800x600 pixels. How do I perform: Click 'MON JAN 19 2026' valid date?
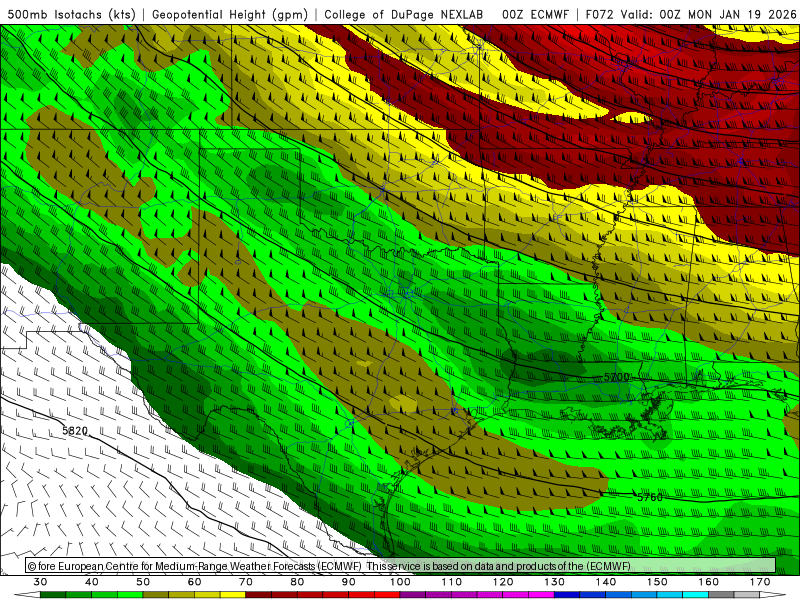pyautogui.click(x=742, y=14)
